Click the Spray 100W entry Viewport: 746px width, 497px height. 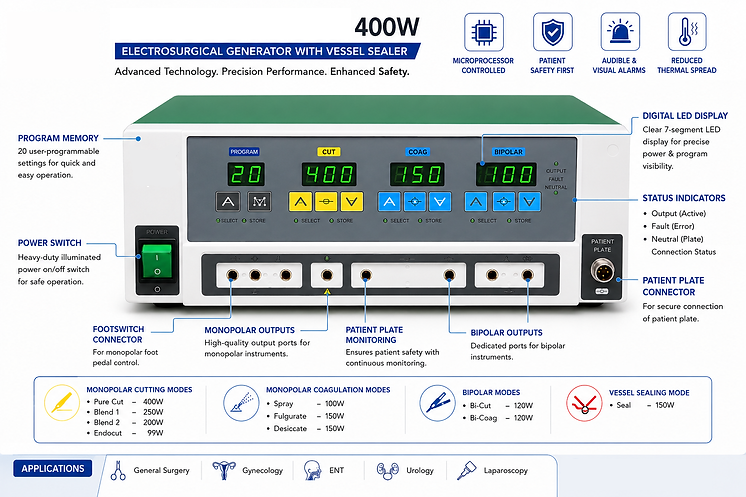[x=305, y=404]
